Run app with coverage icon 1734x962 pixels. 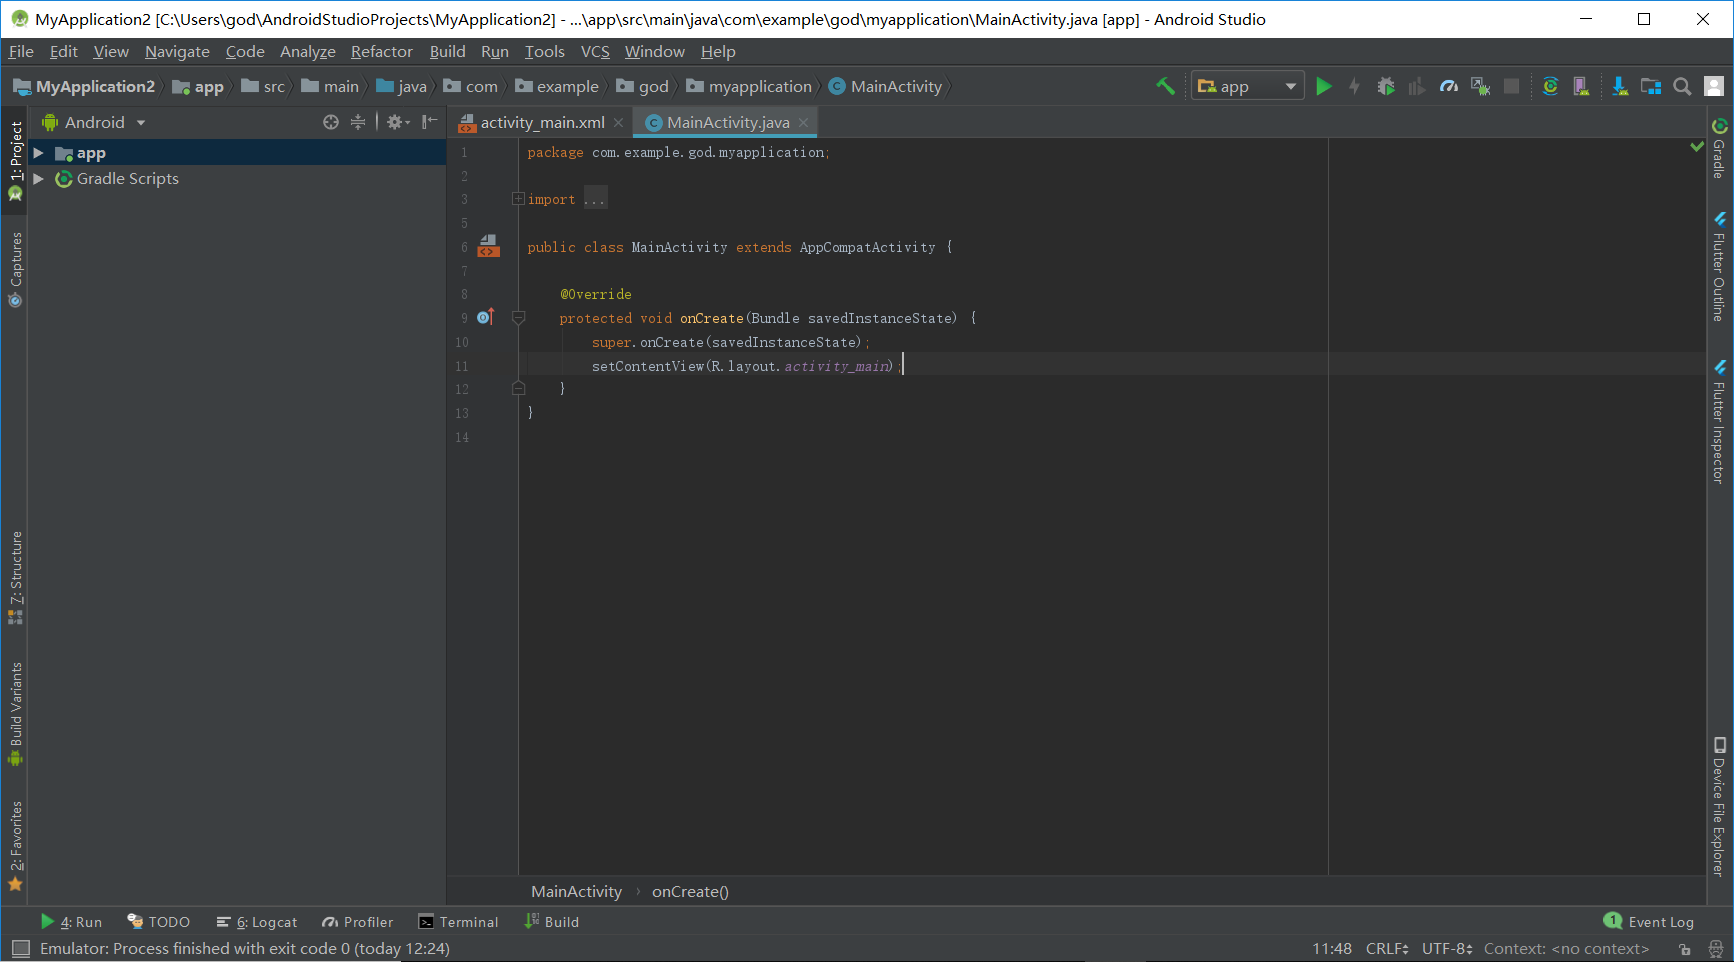tap(1417, 86)
